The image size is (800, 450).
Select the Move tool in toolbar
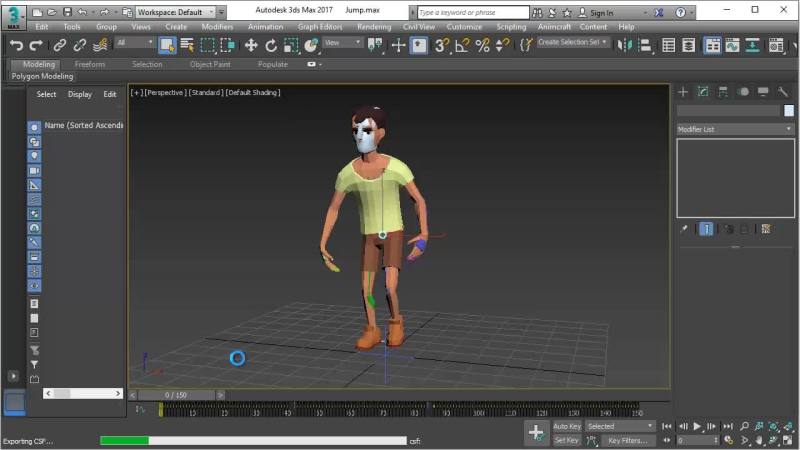(251, 45)
